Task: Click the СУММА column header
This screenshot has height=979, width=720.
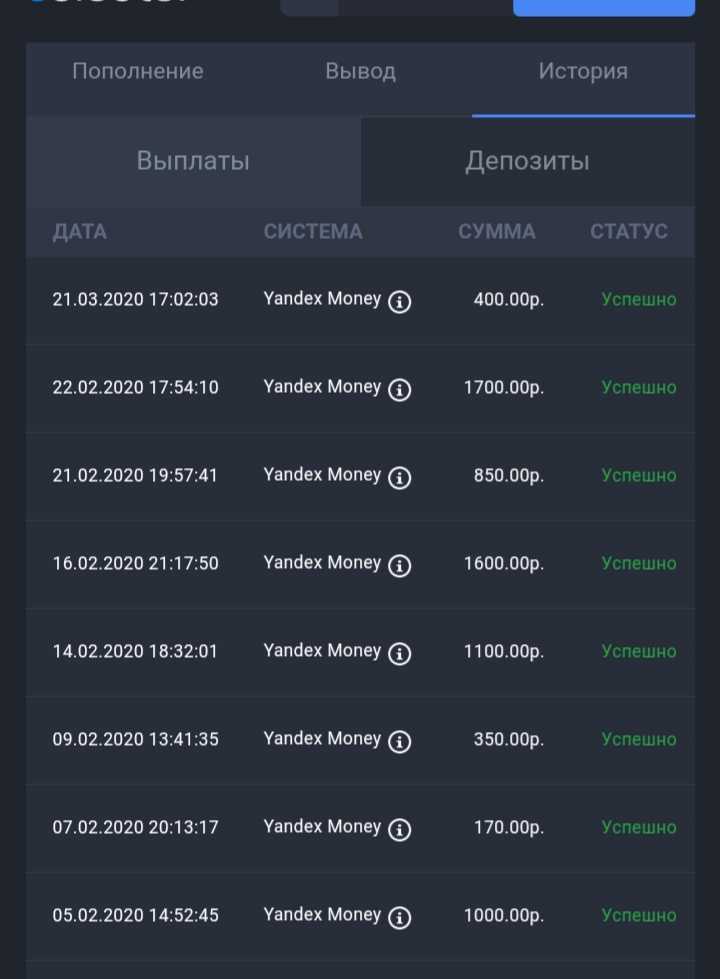Action: (x=497, y=232)
